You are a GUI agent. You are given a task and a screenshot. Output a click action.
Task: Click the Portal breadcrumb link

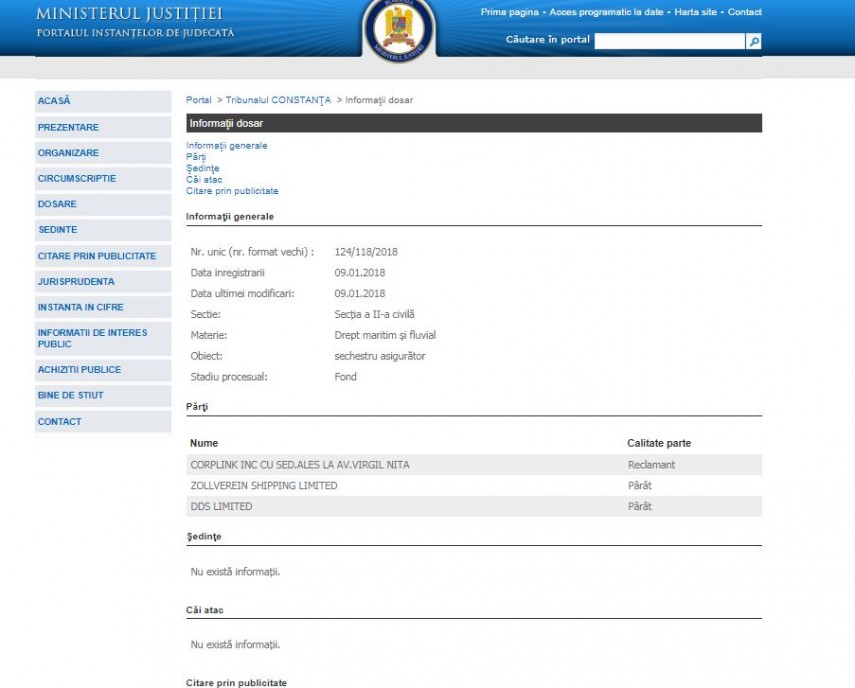click(x=198, y=100)
